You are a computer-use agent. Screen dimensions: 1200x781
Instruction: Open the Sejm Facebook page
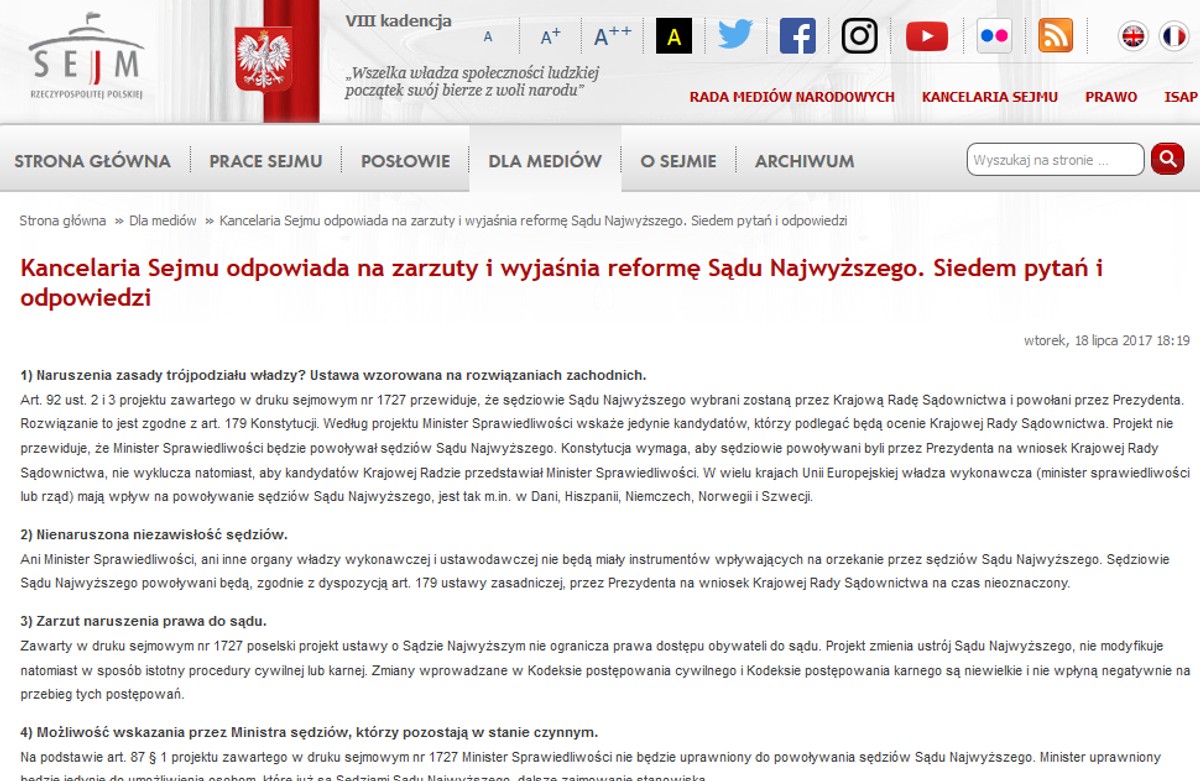click(797, 36)
